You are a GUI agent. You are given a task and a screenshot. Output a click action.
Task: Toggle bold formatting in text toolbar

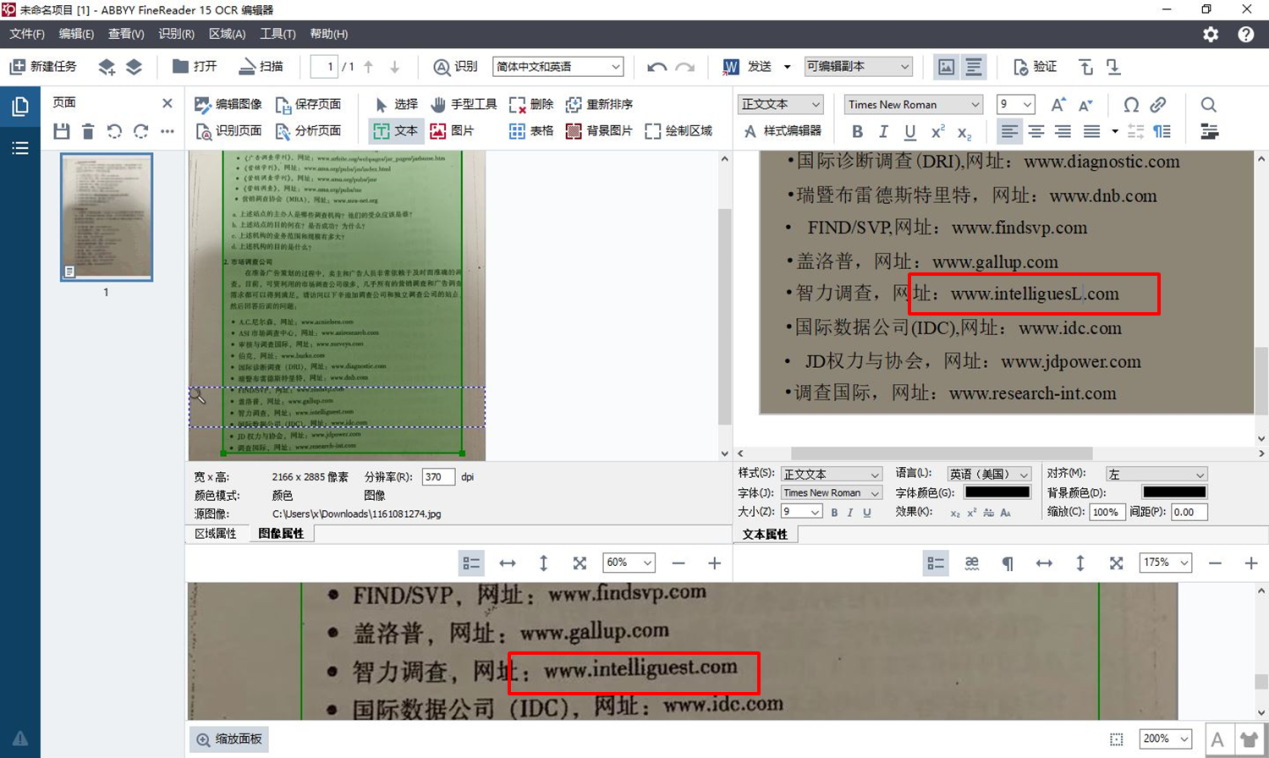857,132
